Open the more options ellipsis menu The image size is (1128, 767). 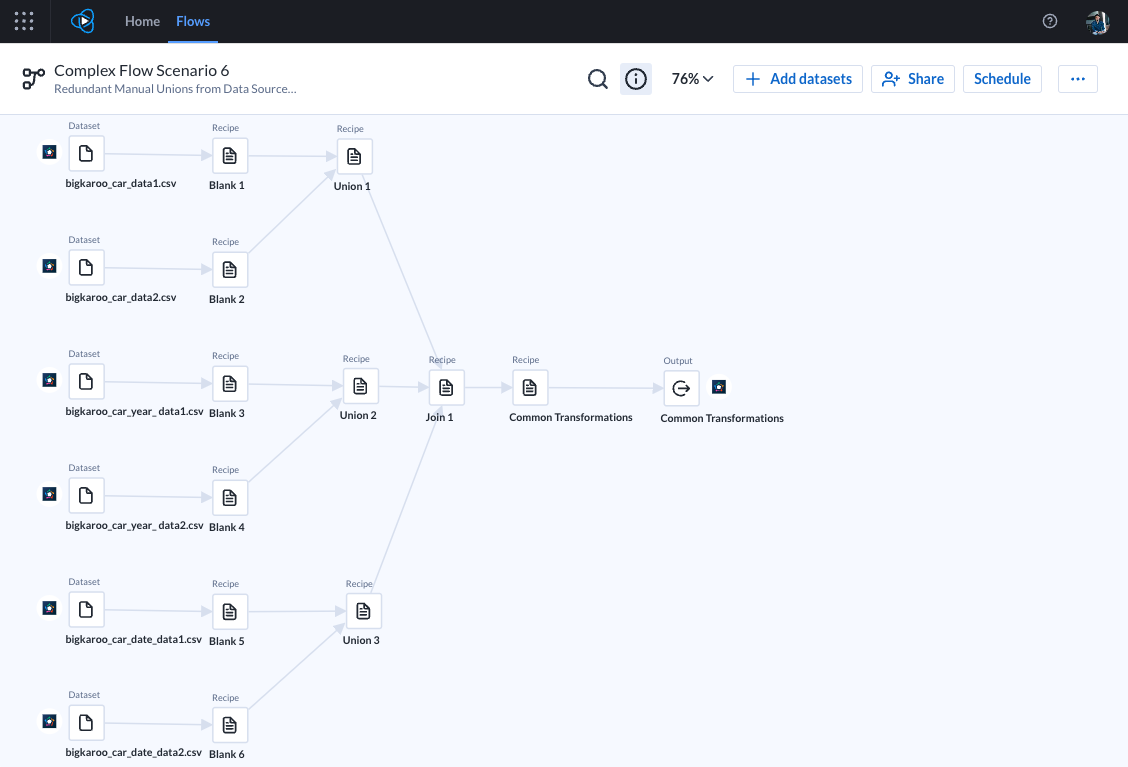pyautogui.click(x=1077, y=78)
